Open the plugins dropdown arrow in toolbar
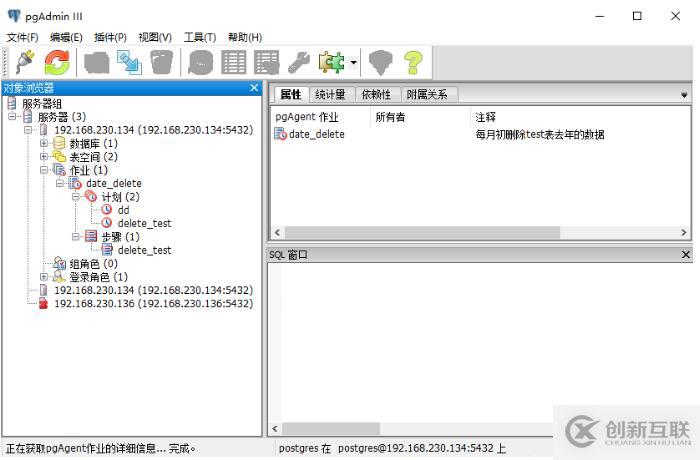Image resolution: width=700 pixels, height=460 pixels. pyautogui.click(x=354, y=62)
